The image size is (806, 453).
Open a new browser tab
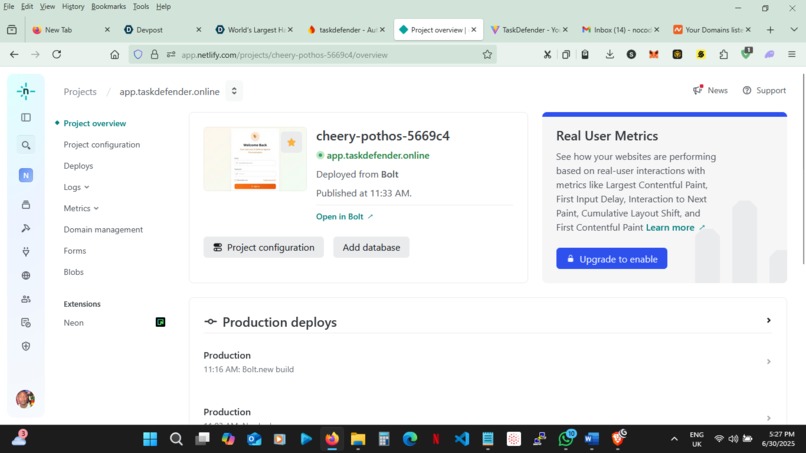tap(770, 30)
